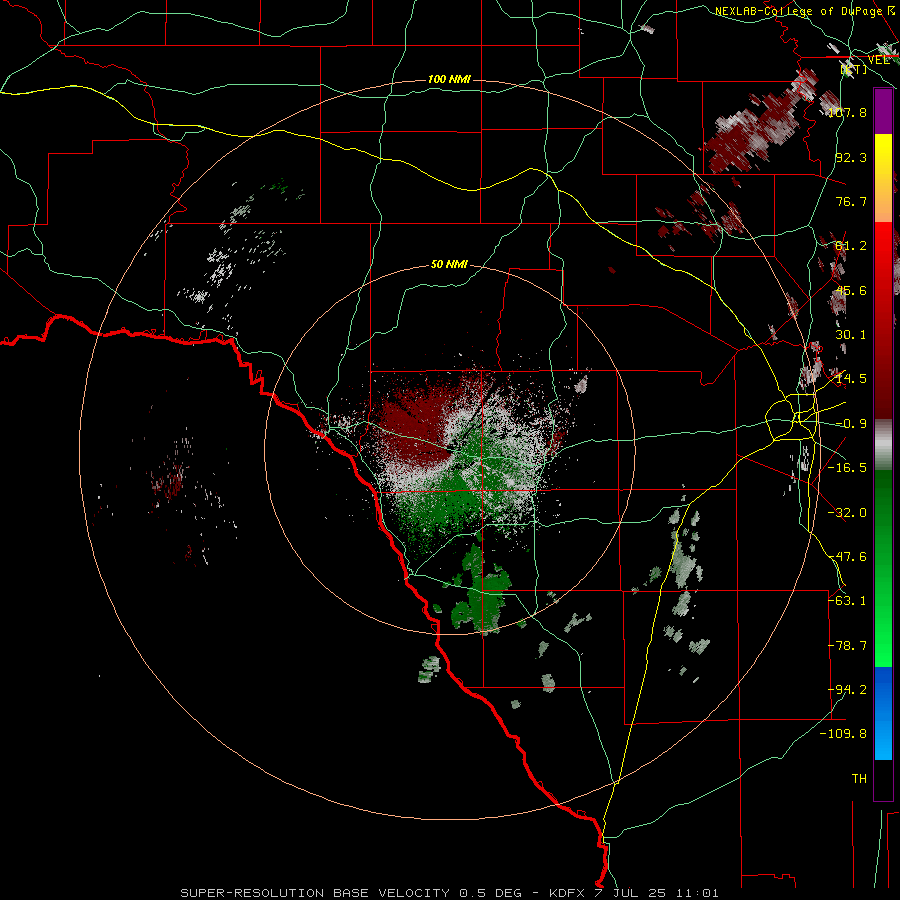The width and height of the screenshot is (900, 900).
Task: Select the -16.5 legend value
Action: click(847, 468)
